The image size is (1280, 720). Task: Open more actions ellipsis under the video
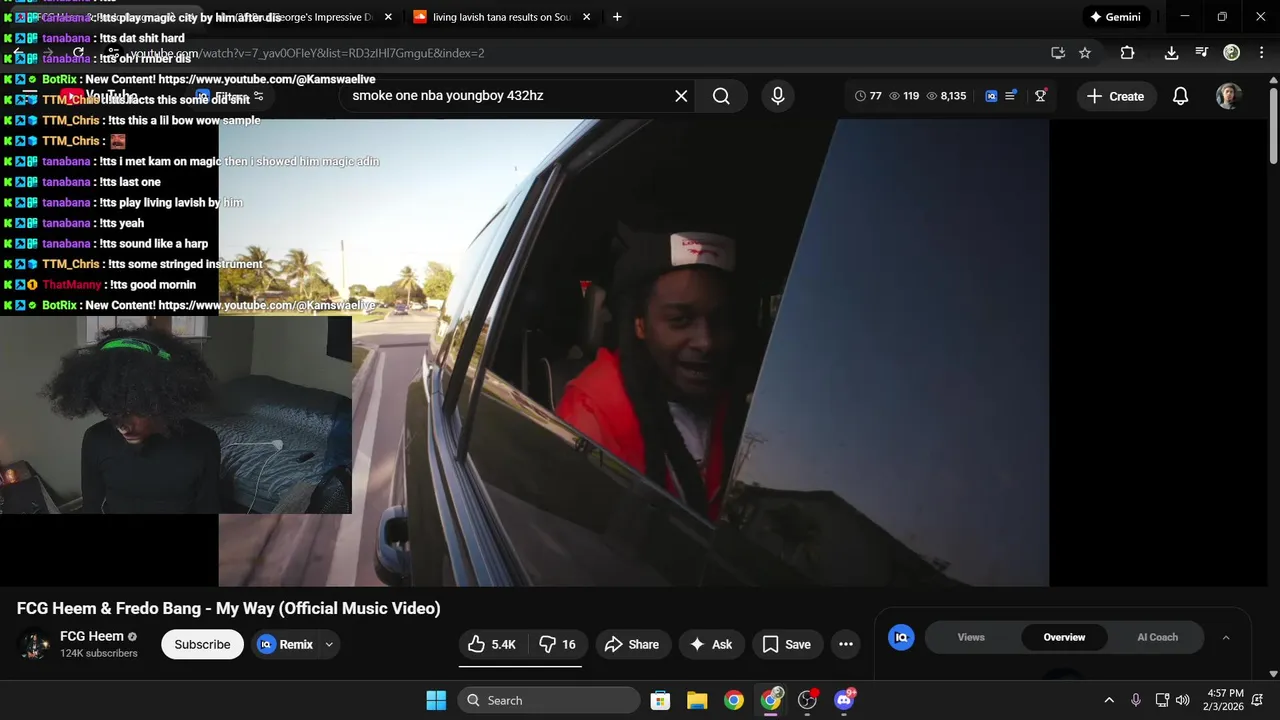point(846,645)
